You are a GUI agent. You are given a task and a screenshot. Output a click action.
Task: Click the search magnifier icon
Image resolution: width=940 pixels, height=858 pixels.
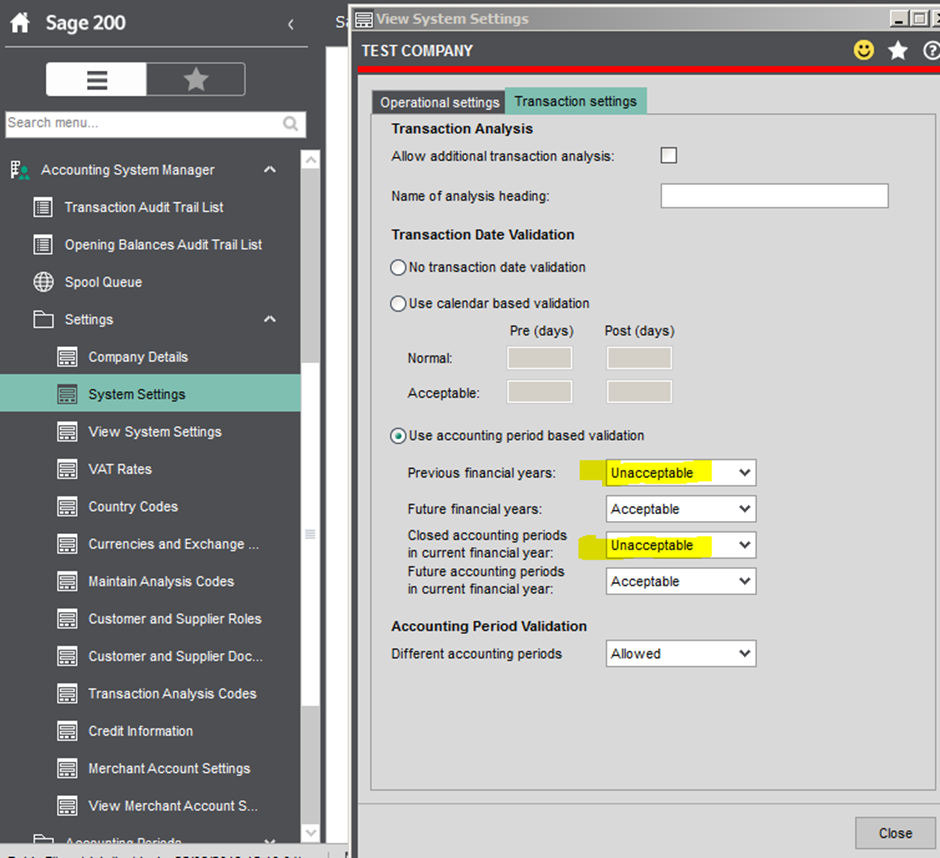point(291,124)
